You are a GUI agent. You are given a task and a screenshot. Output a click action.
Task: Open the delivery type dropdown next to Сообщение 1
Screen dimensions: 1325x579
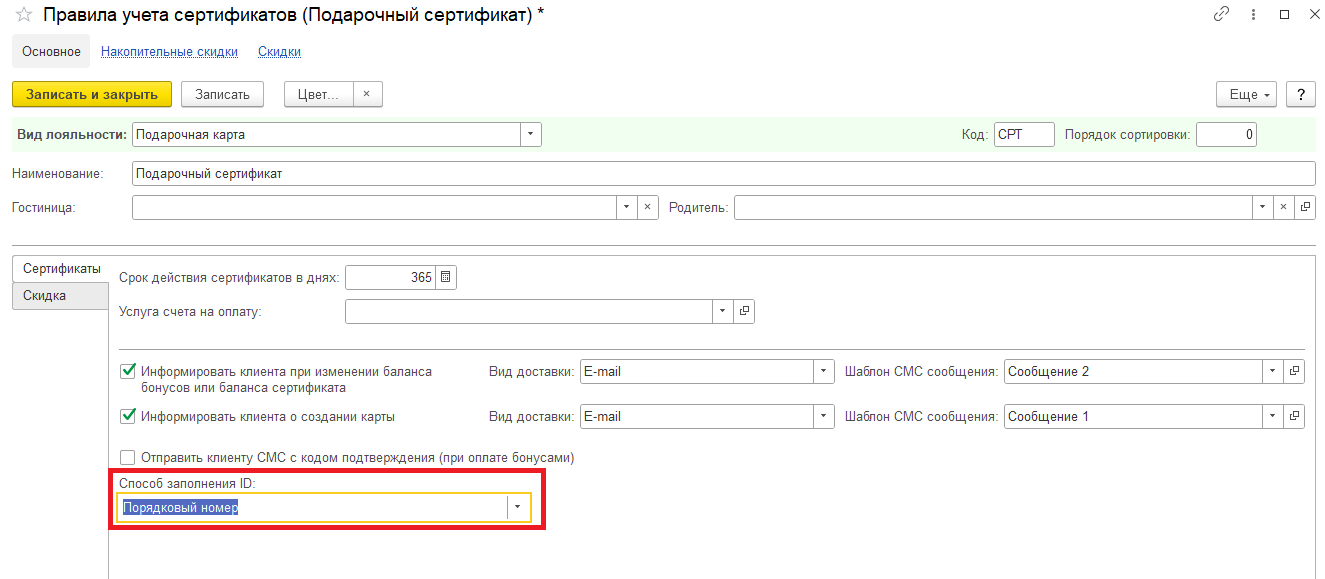(x=824, y=416)
